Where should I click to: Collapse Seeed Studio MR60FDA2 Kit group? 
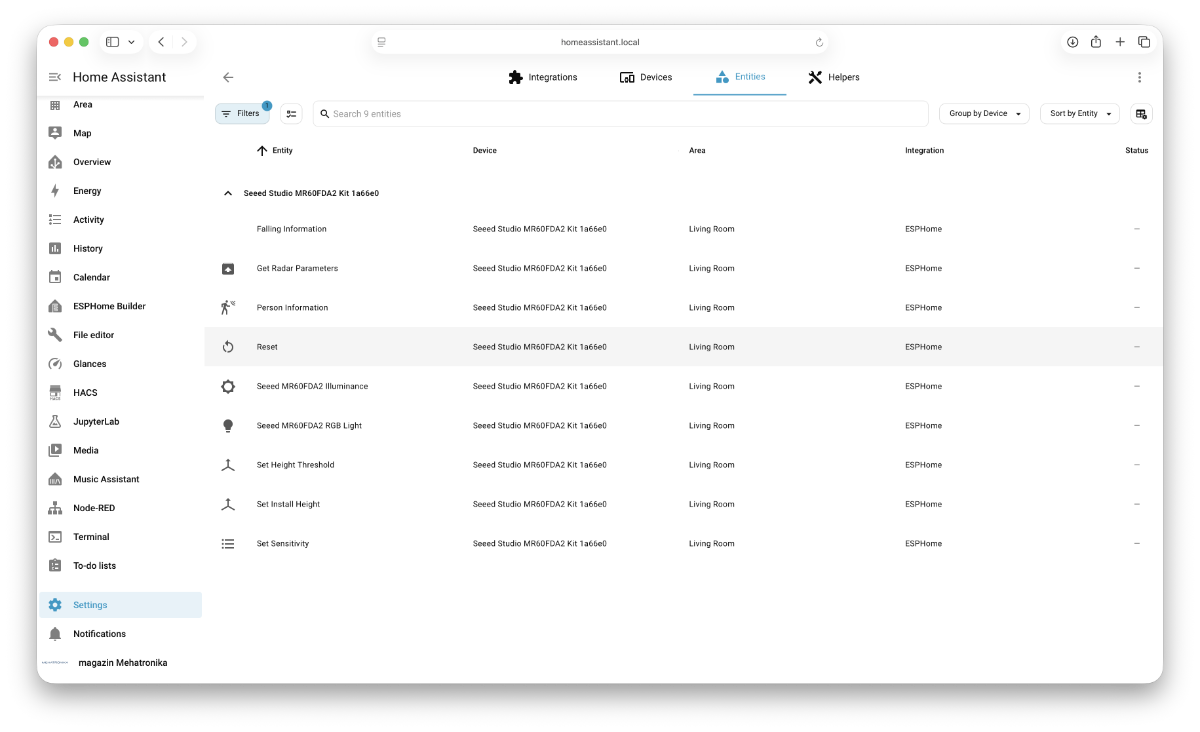(x=228, y=193)
